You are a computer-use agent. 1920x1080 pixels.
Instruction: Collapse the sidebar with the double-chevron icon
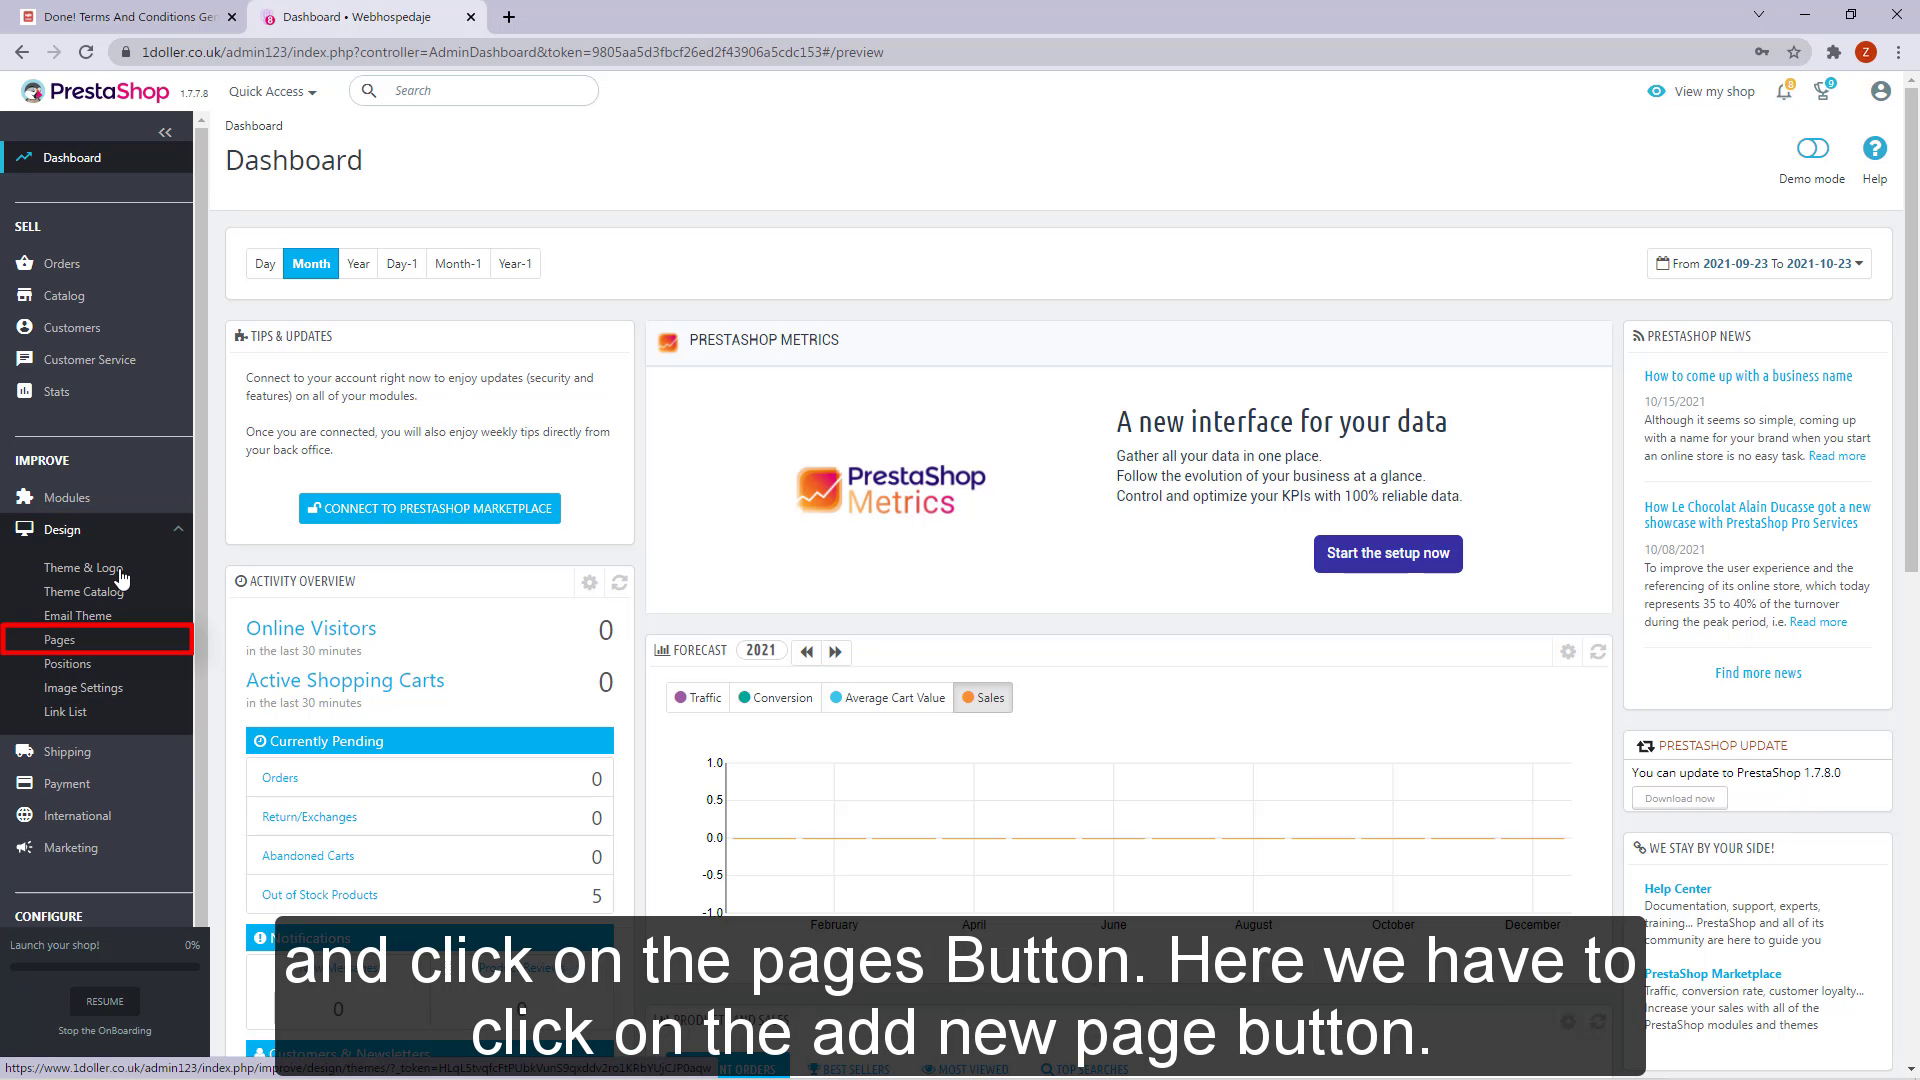[165, 132]
